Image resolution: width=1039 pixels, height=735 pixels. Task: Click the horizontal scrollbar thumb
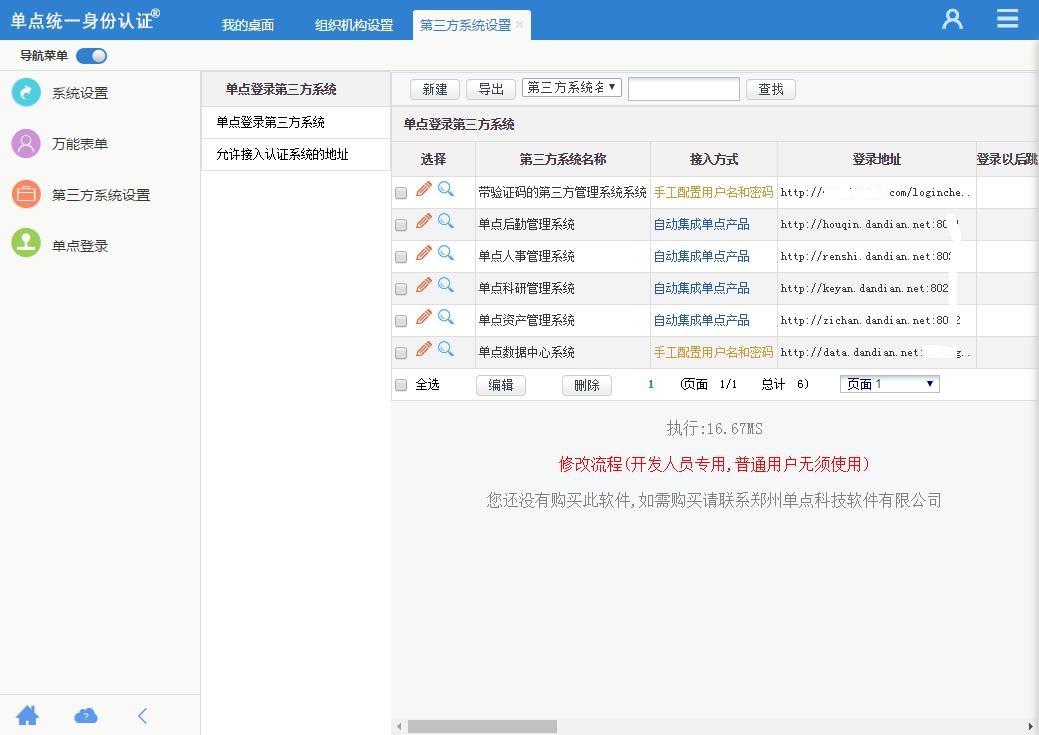482,726
